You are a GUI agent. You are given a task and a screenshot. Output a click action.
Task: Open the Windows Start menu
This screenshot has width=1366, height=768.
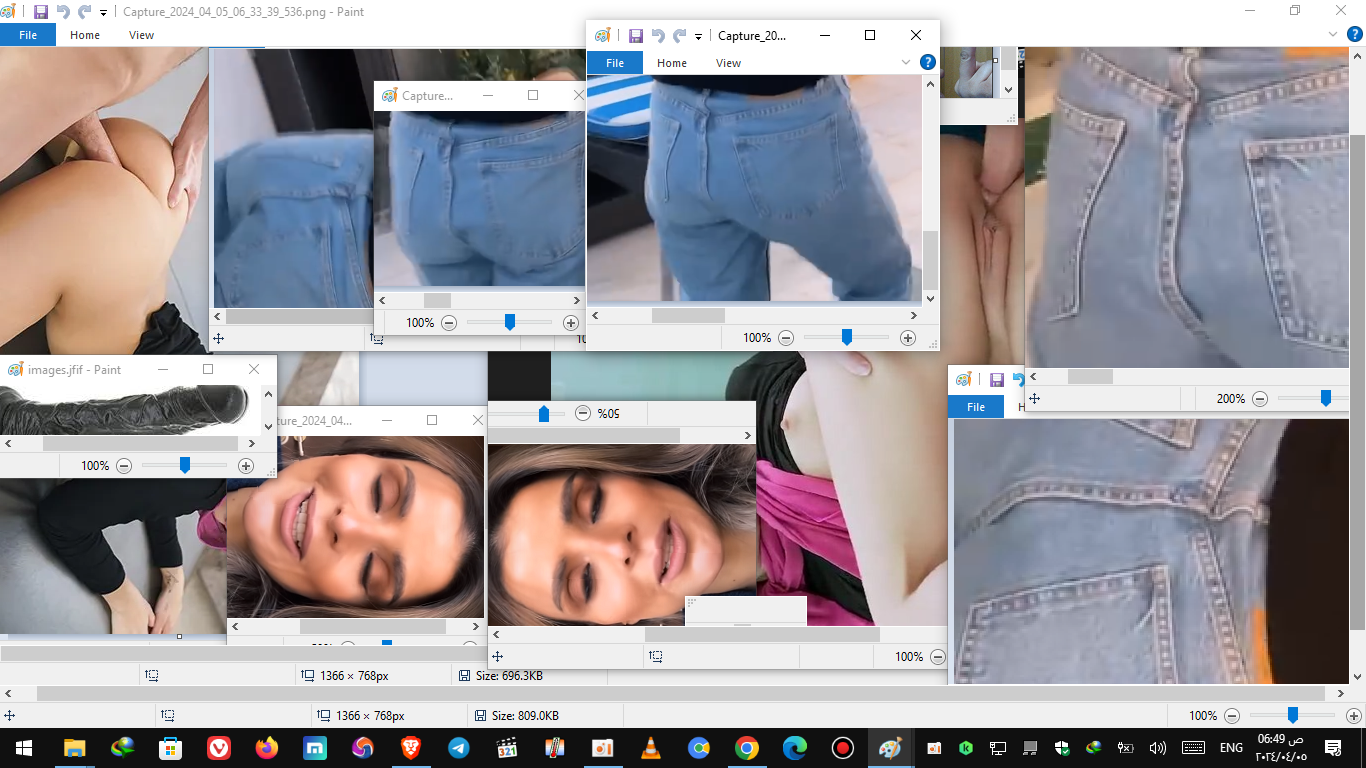23,748
